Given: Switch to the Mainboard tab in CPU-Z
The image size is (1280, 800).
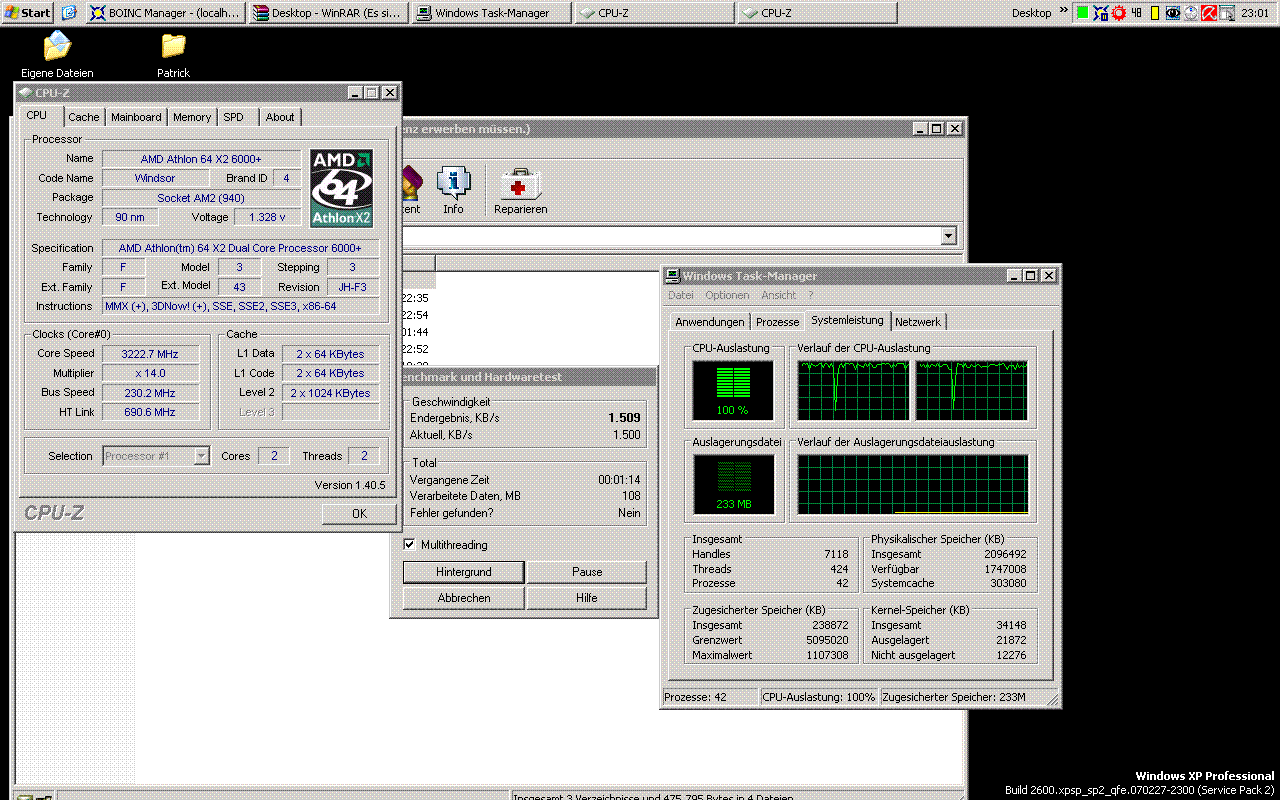Looking at the screenshot, I should [136, 117].
